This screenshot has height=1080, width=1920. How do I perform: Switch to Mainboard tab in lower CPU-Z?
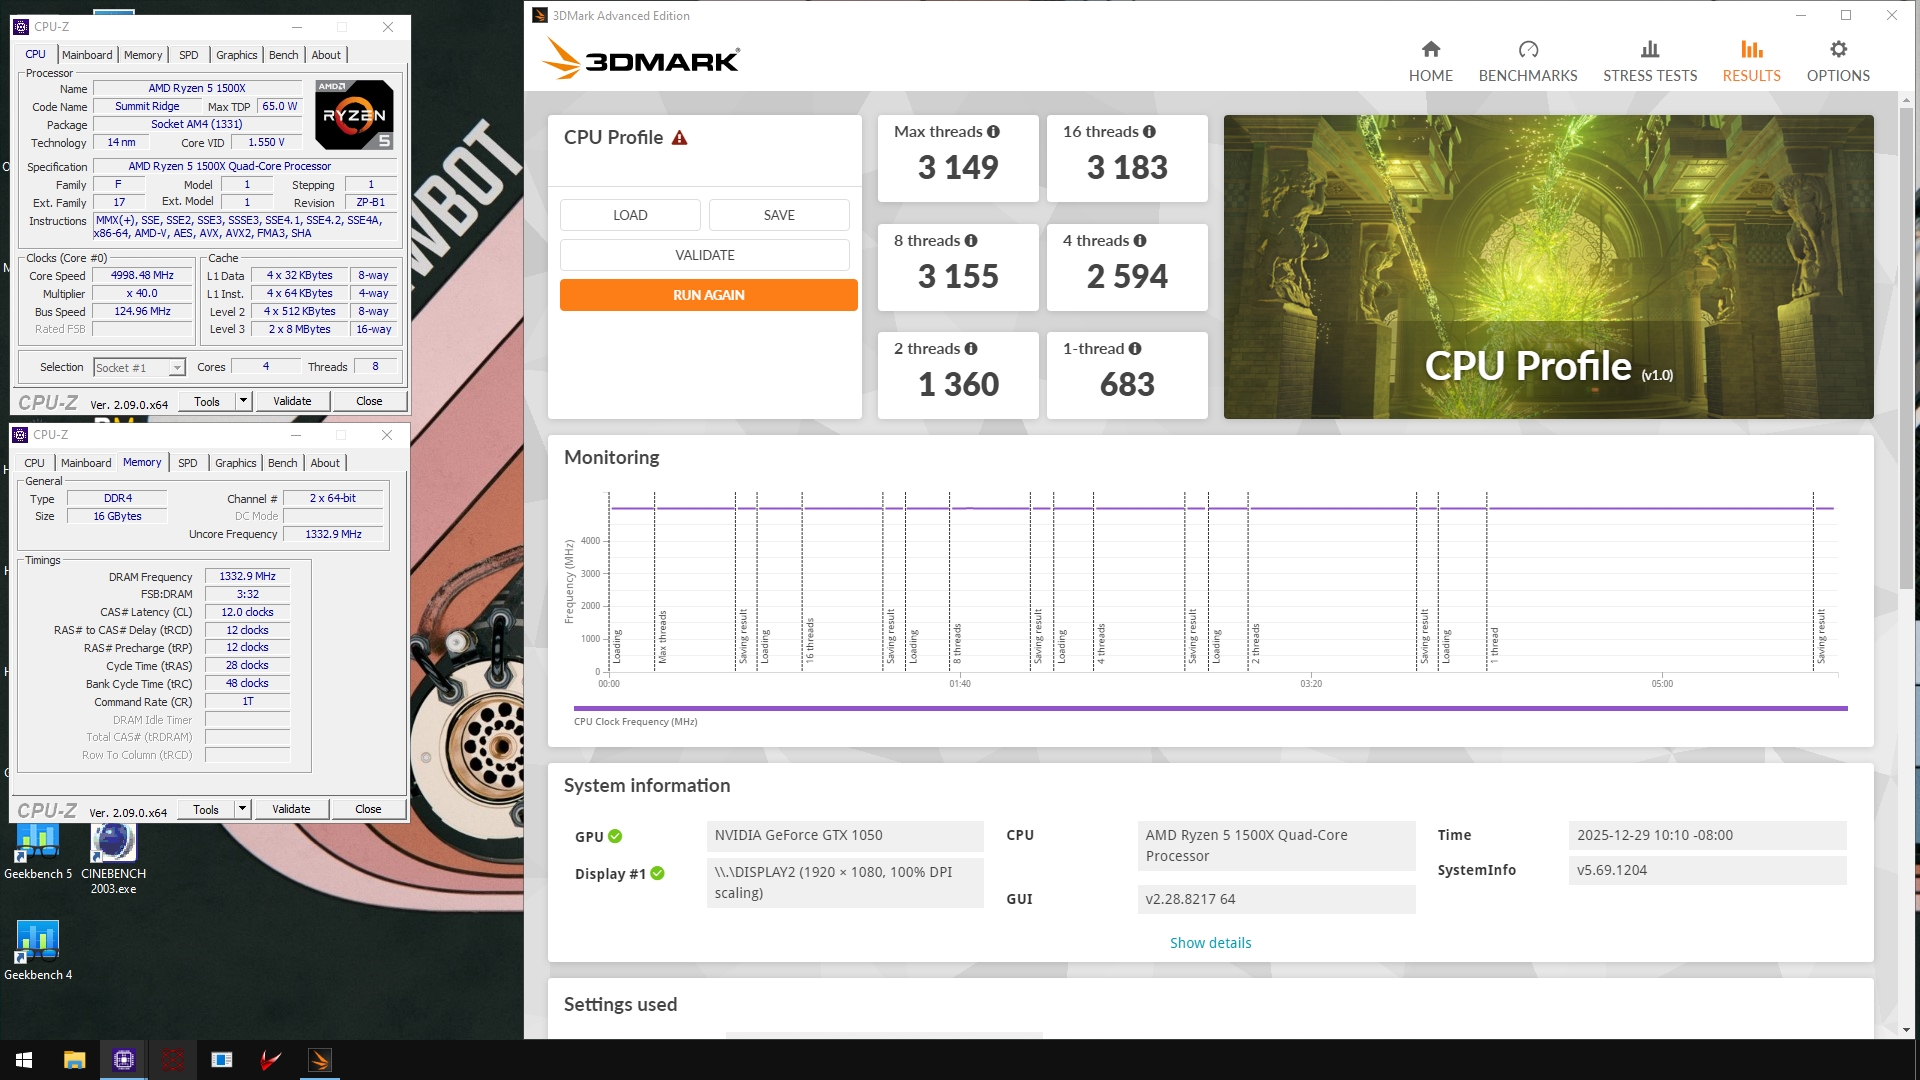pyautogui.click(x=86, y=463)
